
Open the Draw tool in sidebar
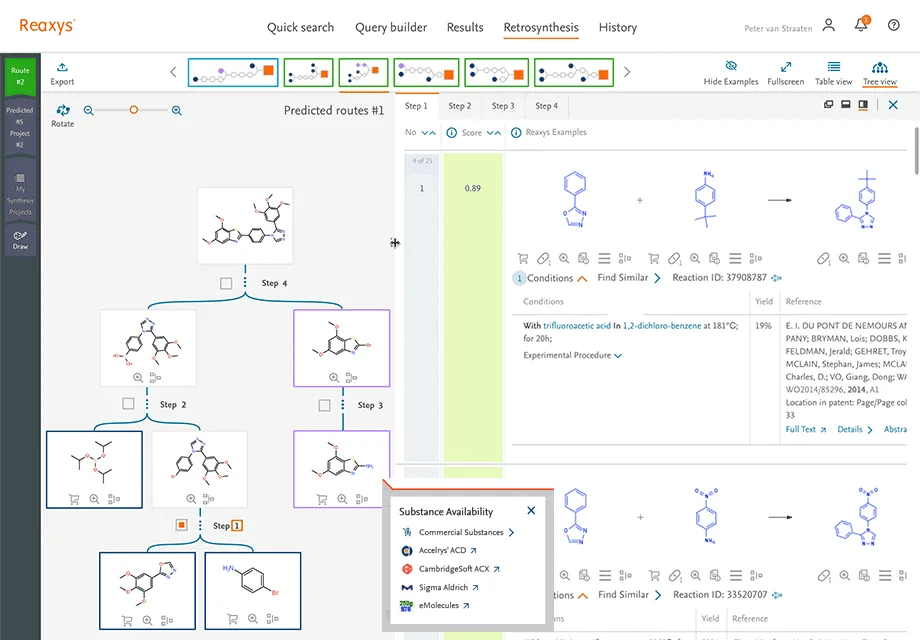pyautogui.click(x=21, y=239)
